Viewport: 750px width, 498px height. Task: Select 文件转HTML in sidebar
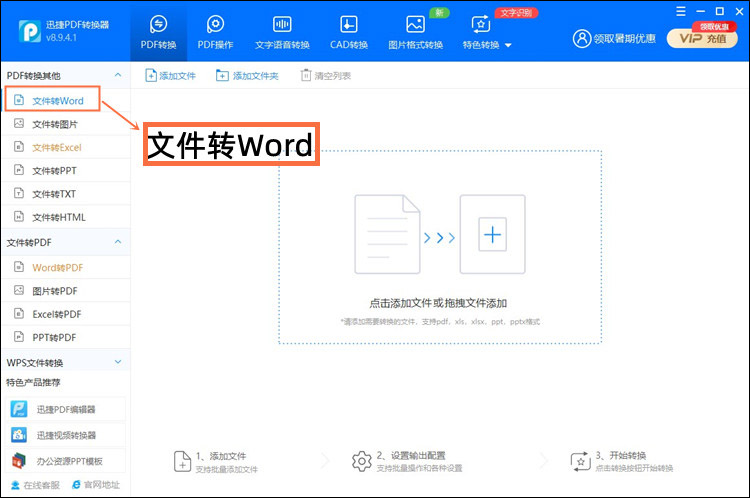66,217
